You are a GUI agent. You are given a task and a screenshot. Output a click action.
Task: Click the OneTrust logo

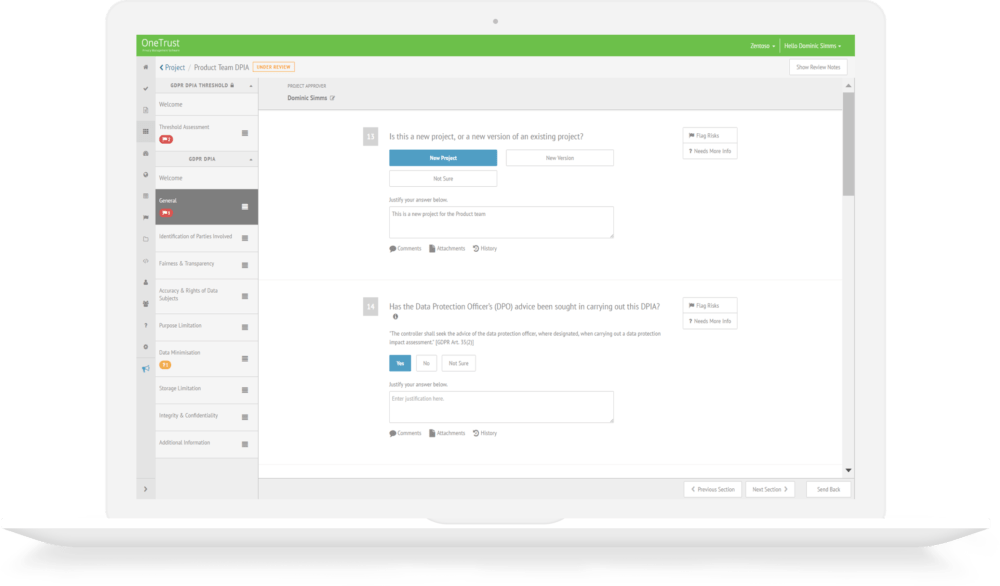(x=160, y=44)
